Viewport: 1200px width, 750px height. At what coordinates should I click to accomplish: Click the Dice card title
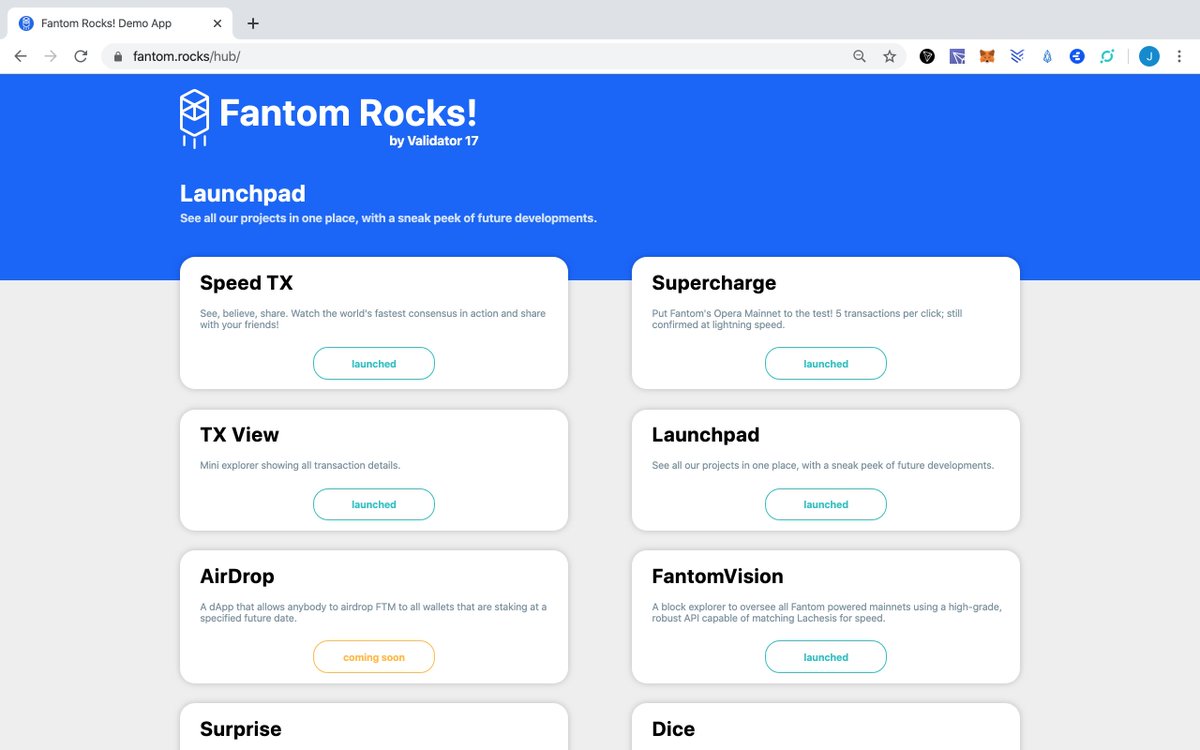point(673,729)
